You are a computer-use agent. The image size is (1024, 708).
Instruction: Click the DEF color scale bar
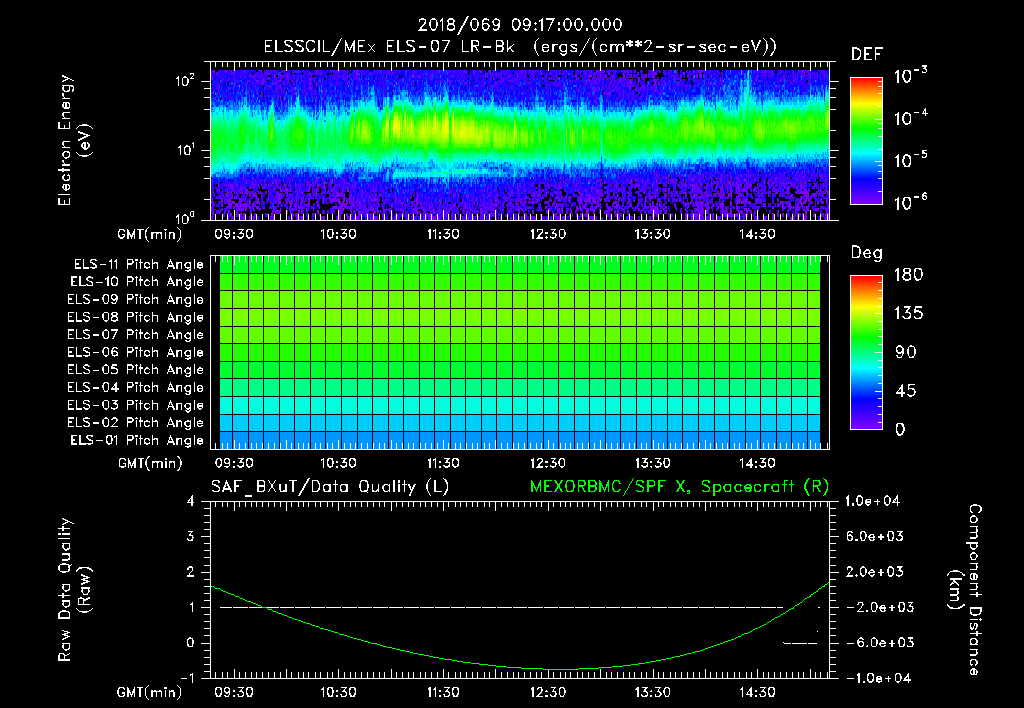866,141
